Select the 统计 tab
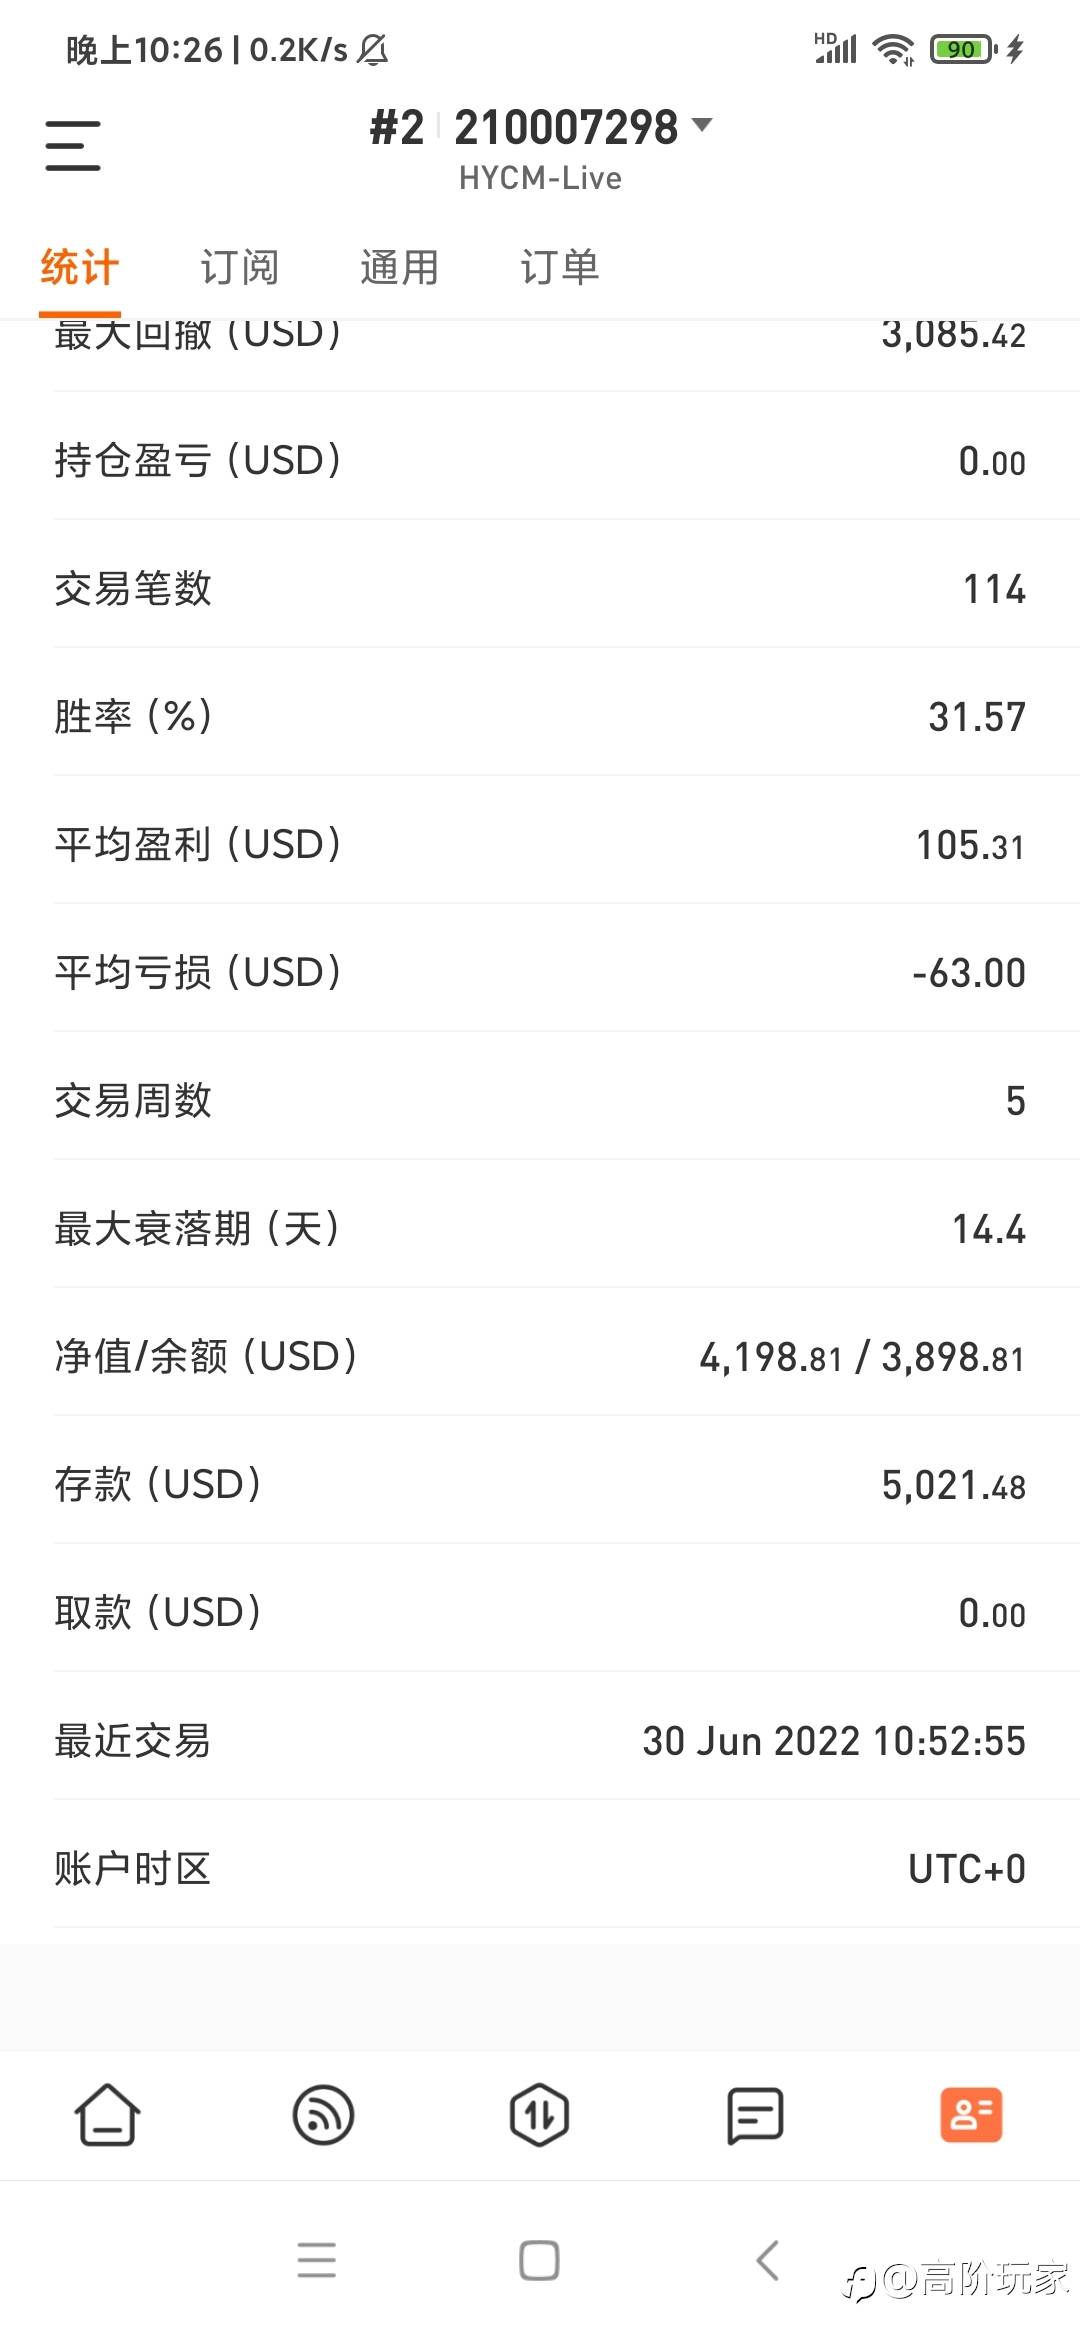1080x2340 pixels. coord(80,268)
